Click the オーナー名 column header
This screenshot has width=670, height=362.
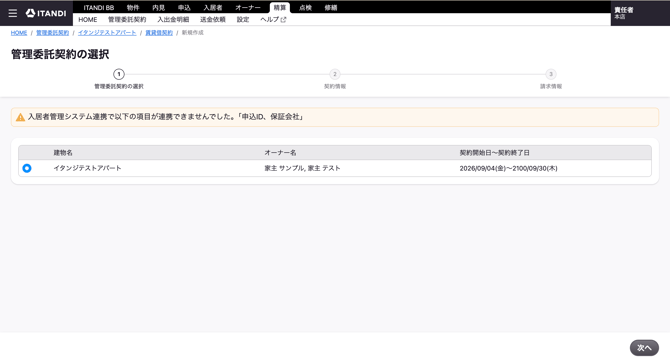click(280, 153)
